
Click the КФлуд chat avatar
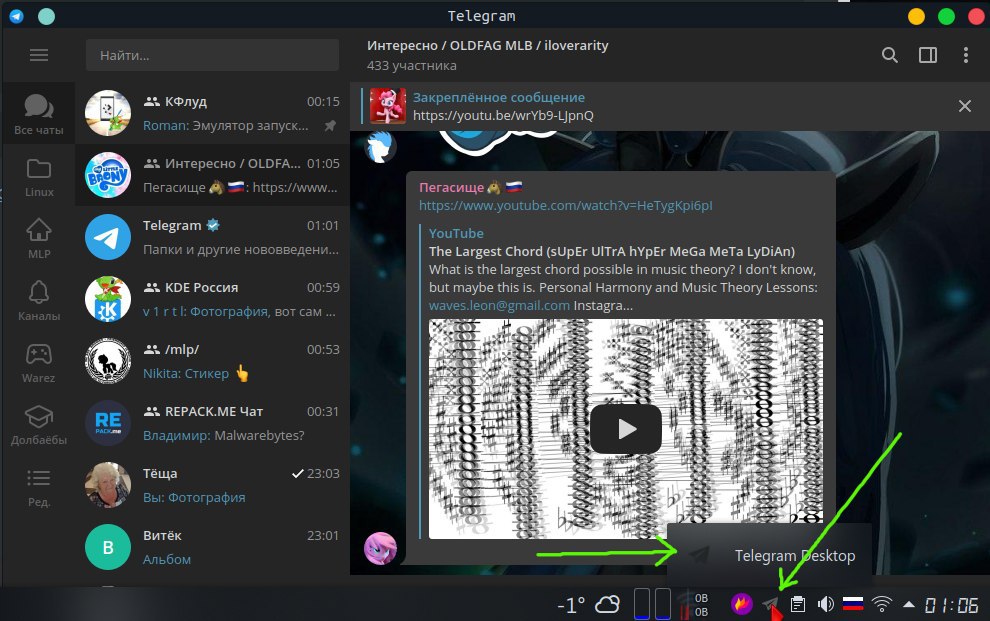pyautogui.click(x=108, y=113)
